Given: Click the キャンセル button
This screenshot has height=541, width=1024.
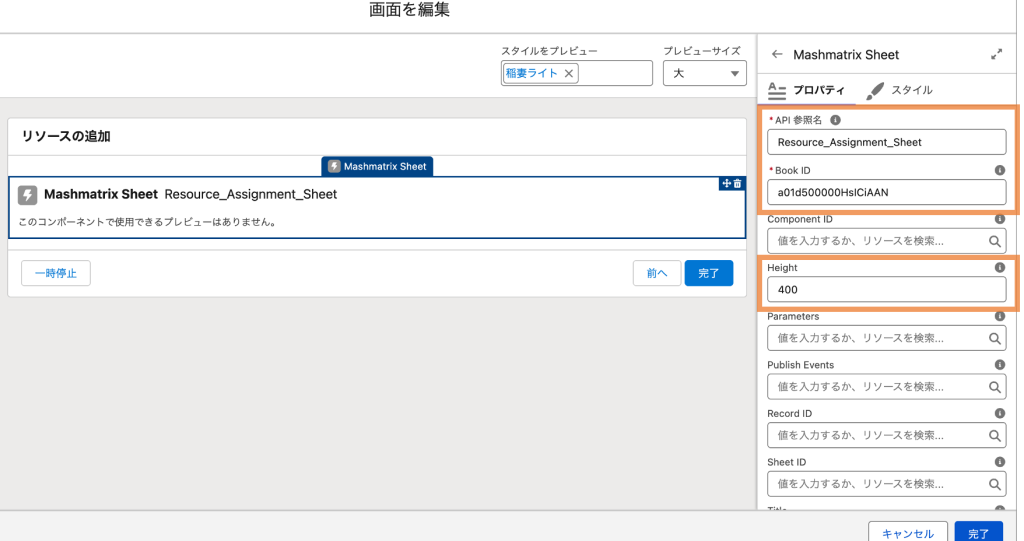Looking at the screenshot, I should tap(907, 534).
